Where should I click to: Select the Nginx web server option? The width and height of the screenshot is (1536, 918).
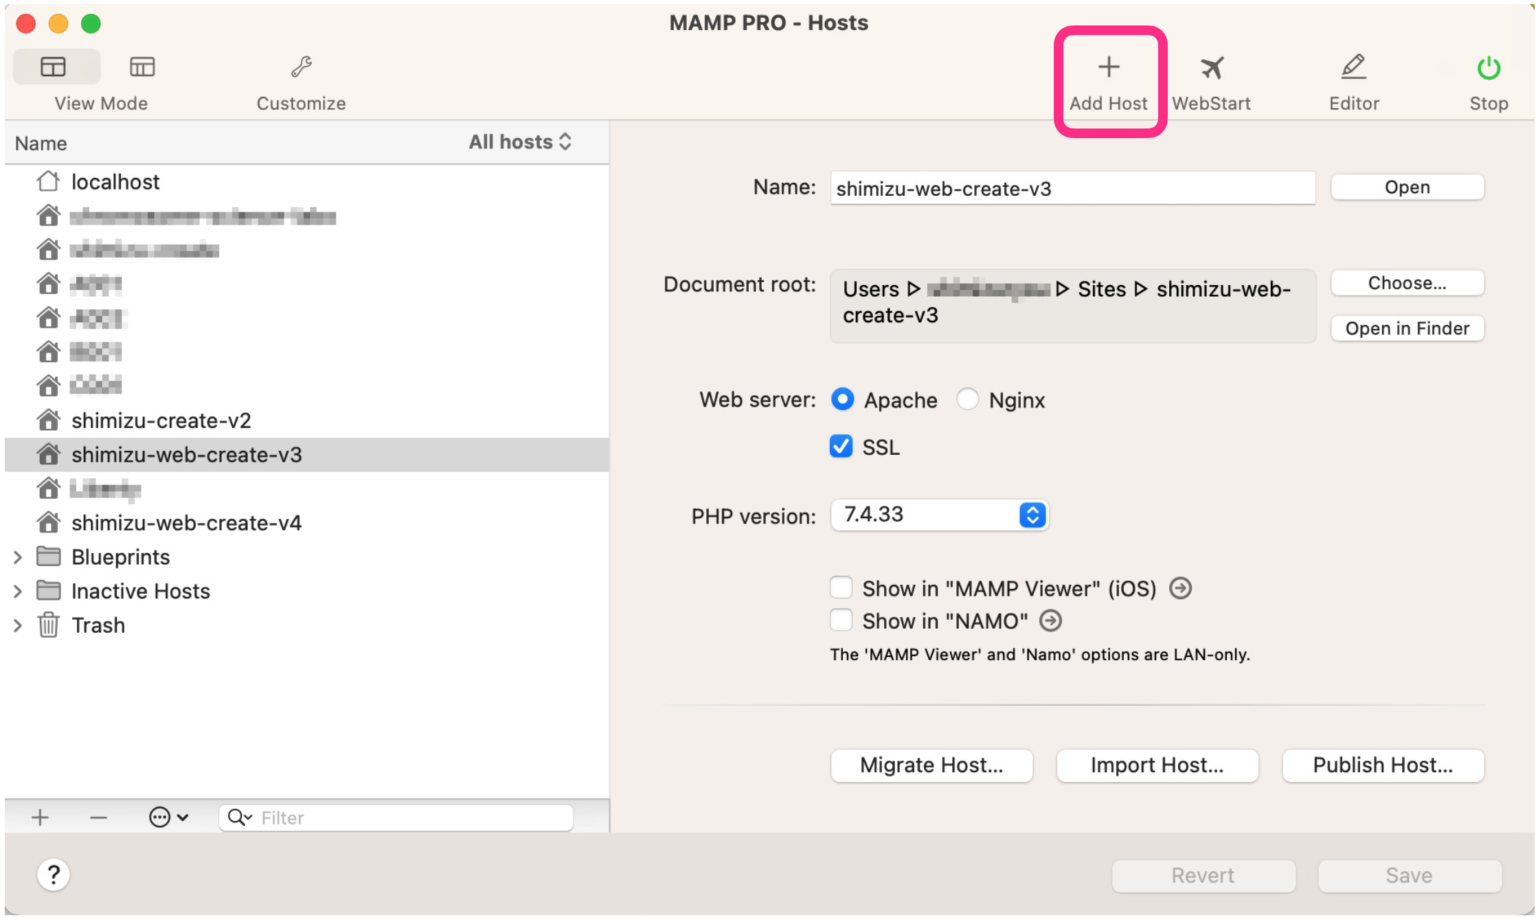(x=967, y=400)
